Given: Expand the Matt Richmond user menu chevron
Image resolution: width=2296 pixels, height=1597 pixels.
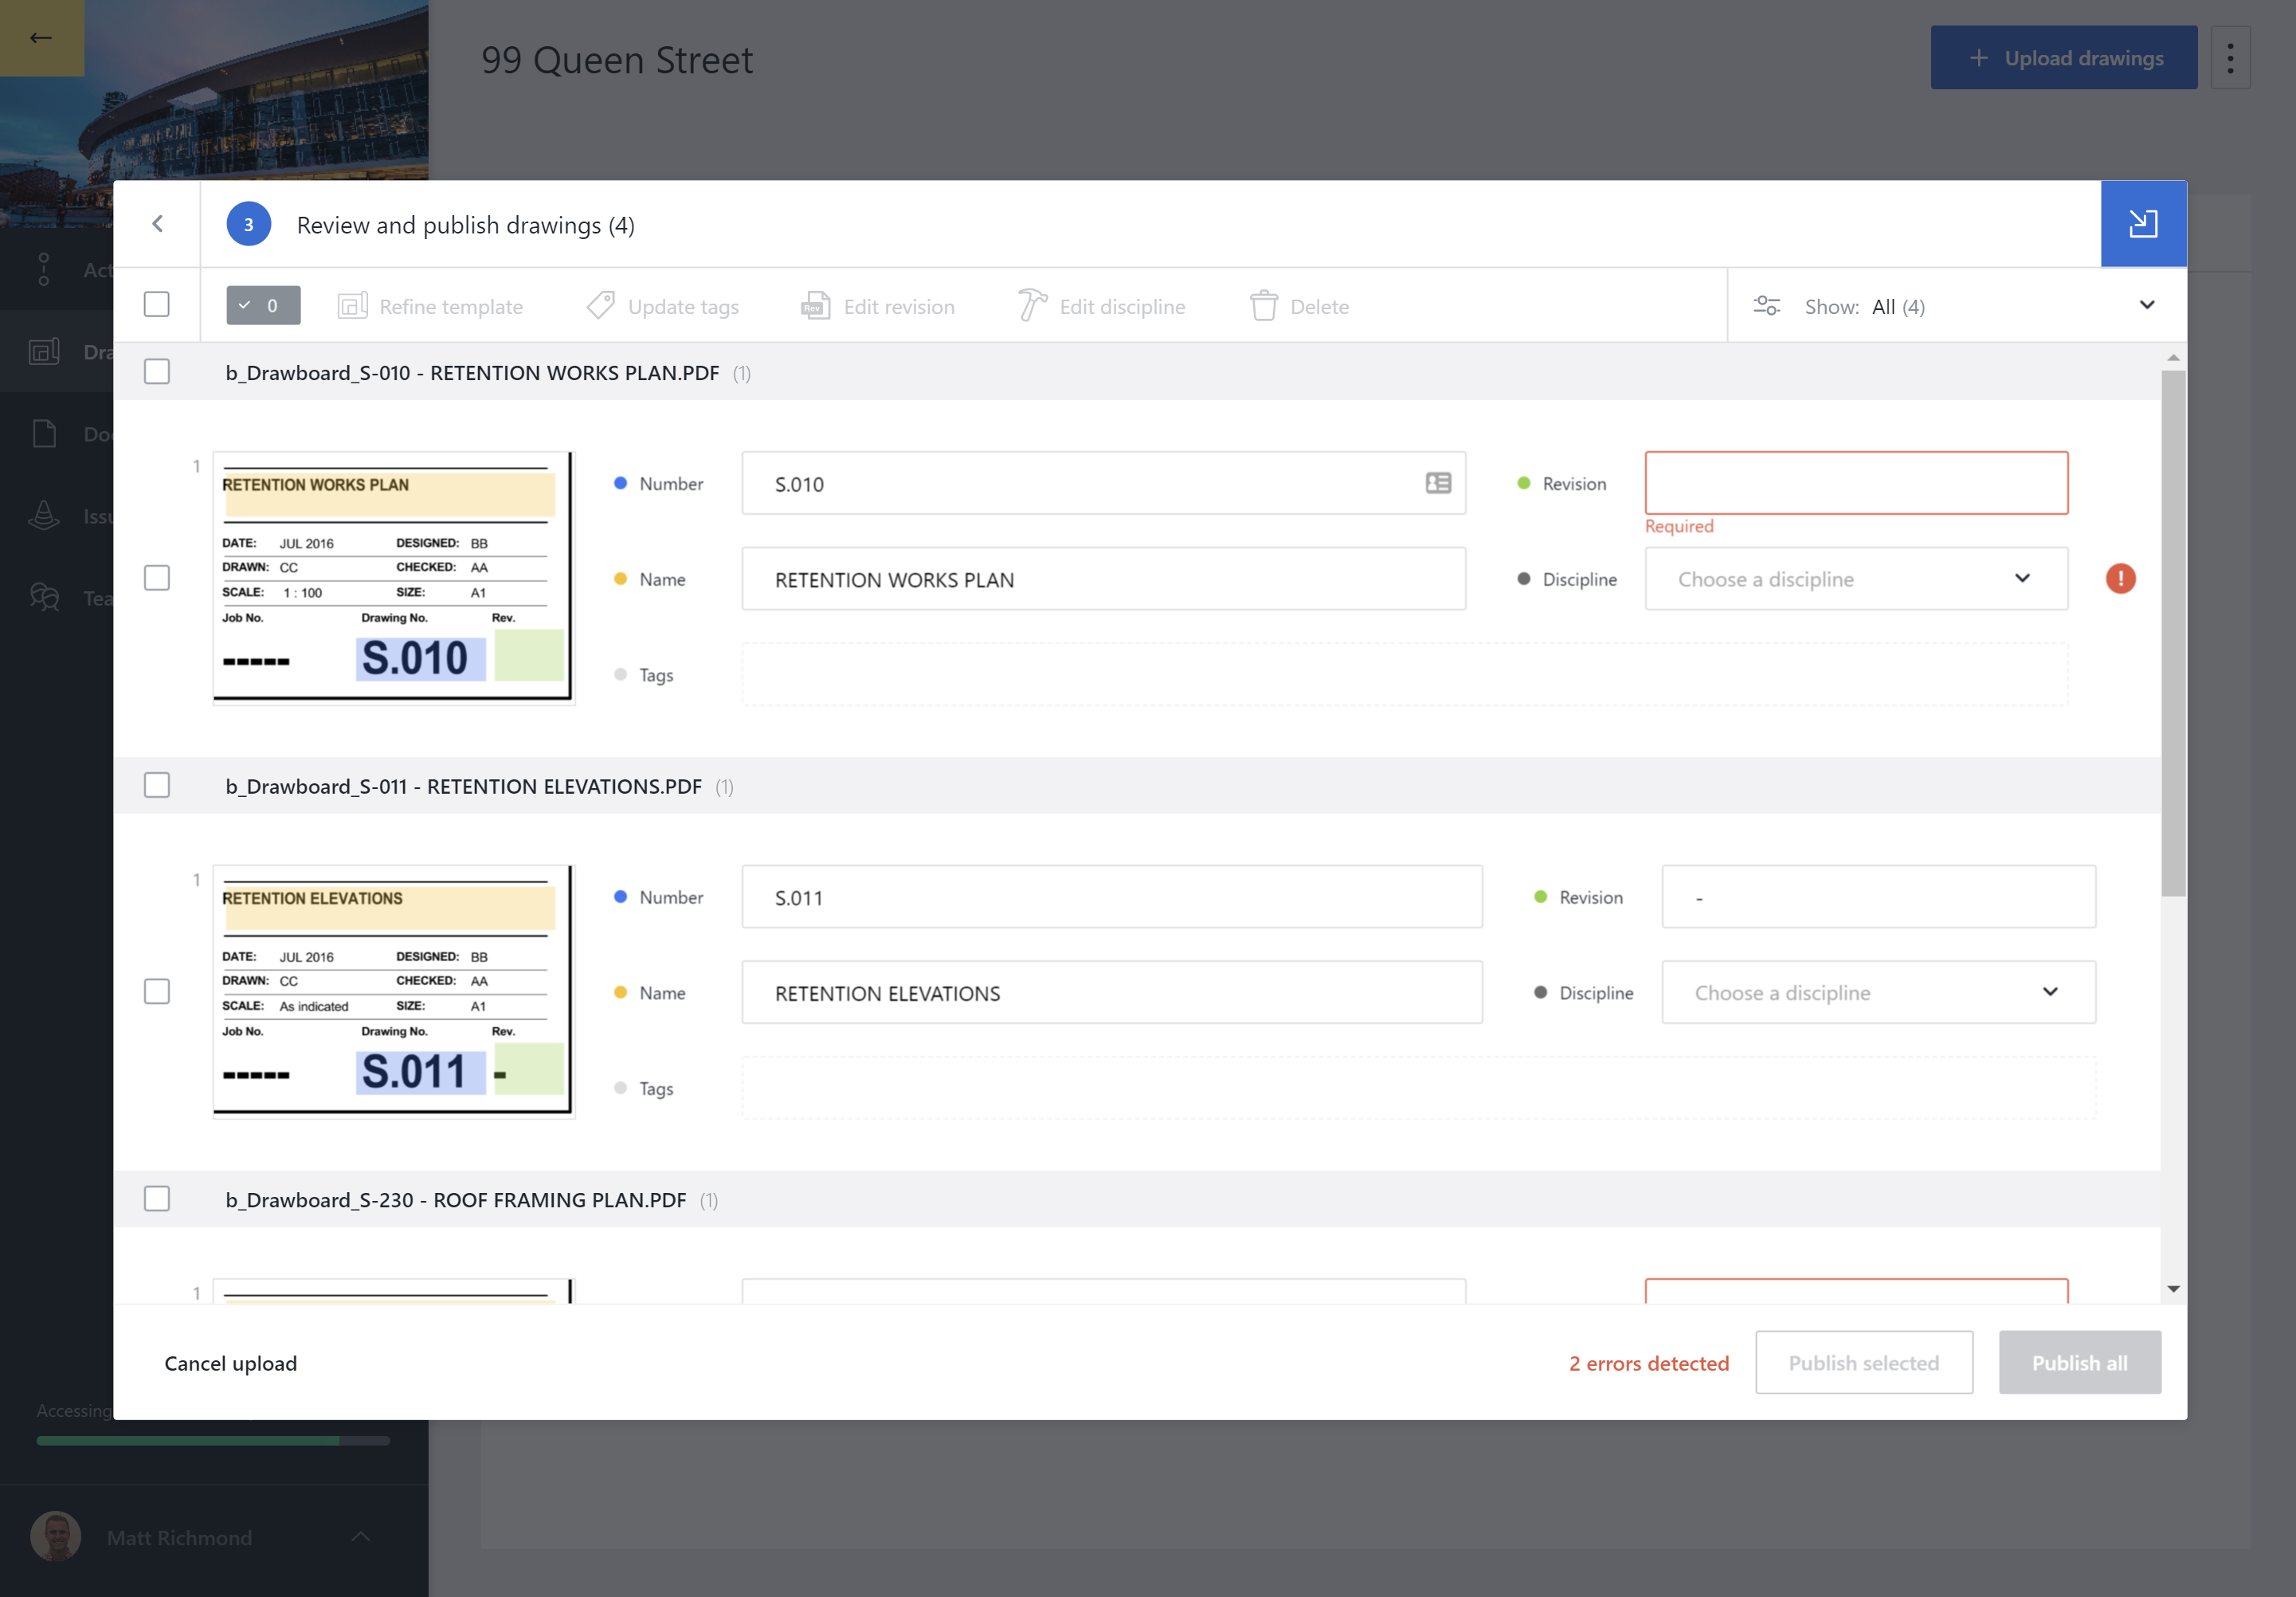Looking at the screenshot, I should [361, 1537].
